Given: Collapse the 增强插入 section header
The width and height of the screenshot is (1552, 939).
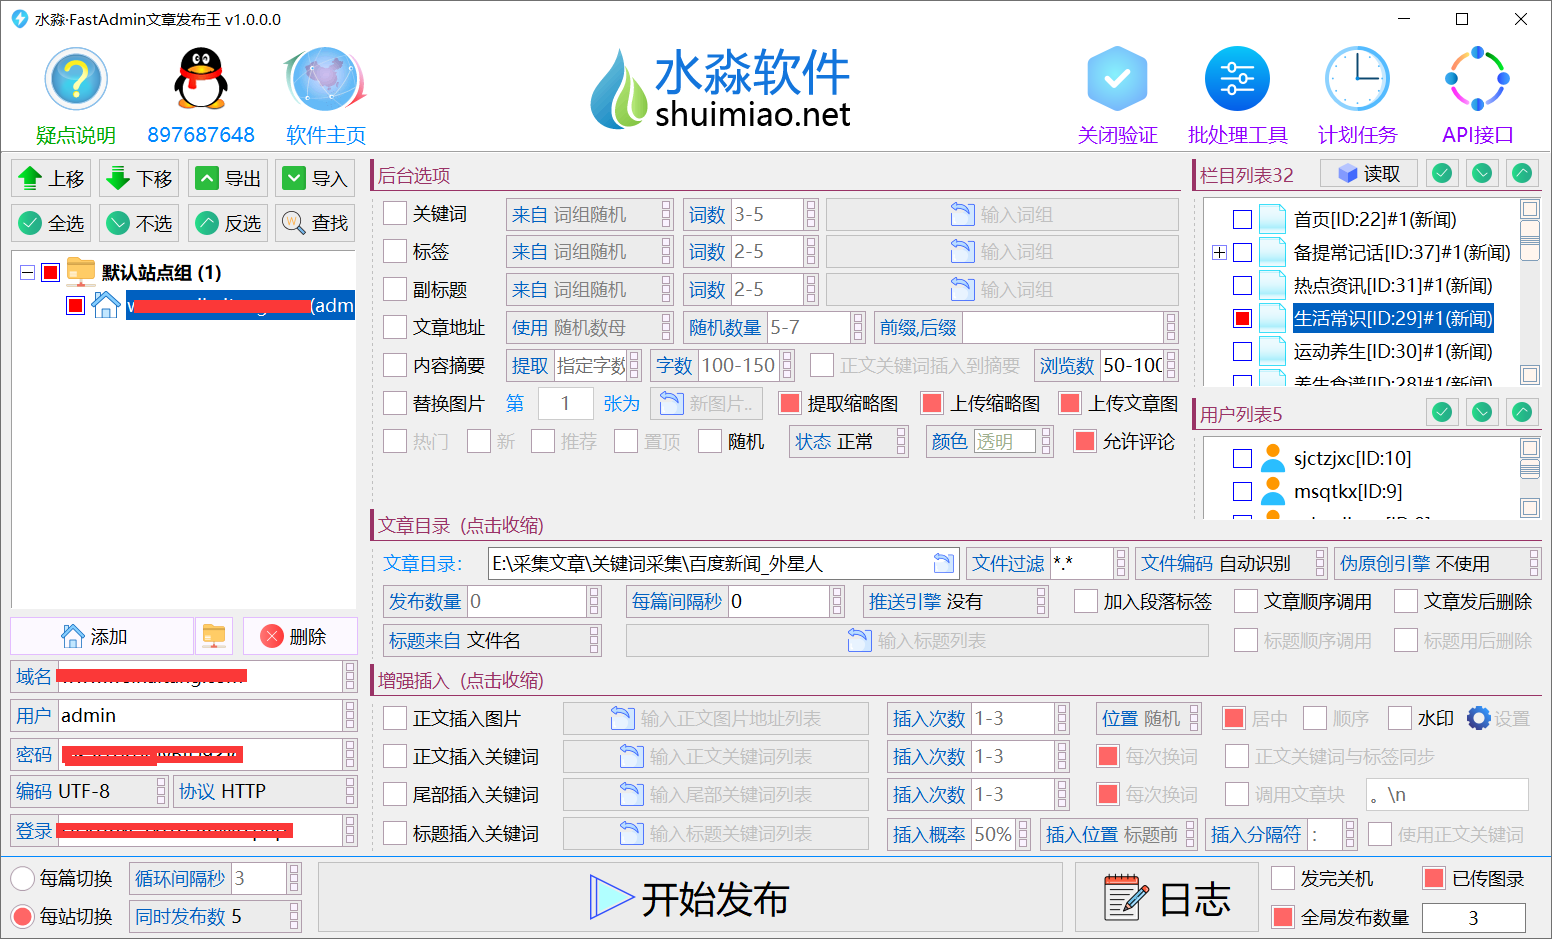Looking at the screenshot, I should click(x=460, y=680).
